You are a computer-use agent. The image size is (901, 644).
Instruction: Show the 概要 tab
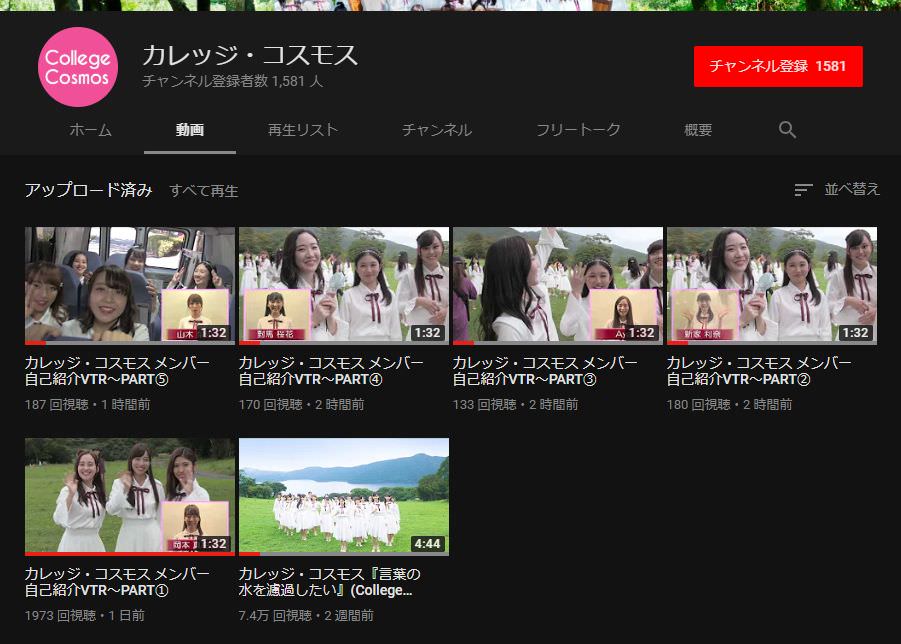click(698, 130)
